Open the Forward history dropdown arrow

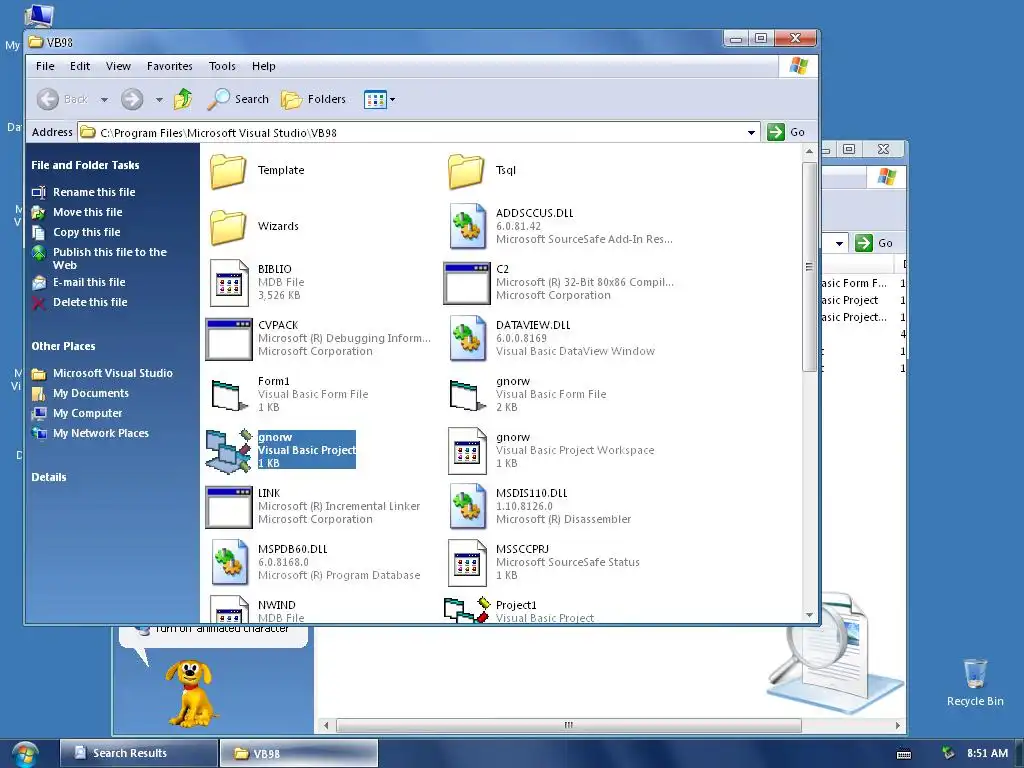[159, 100]
